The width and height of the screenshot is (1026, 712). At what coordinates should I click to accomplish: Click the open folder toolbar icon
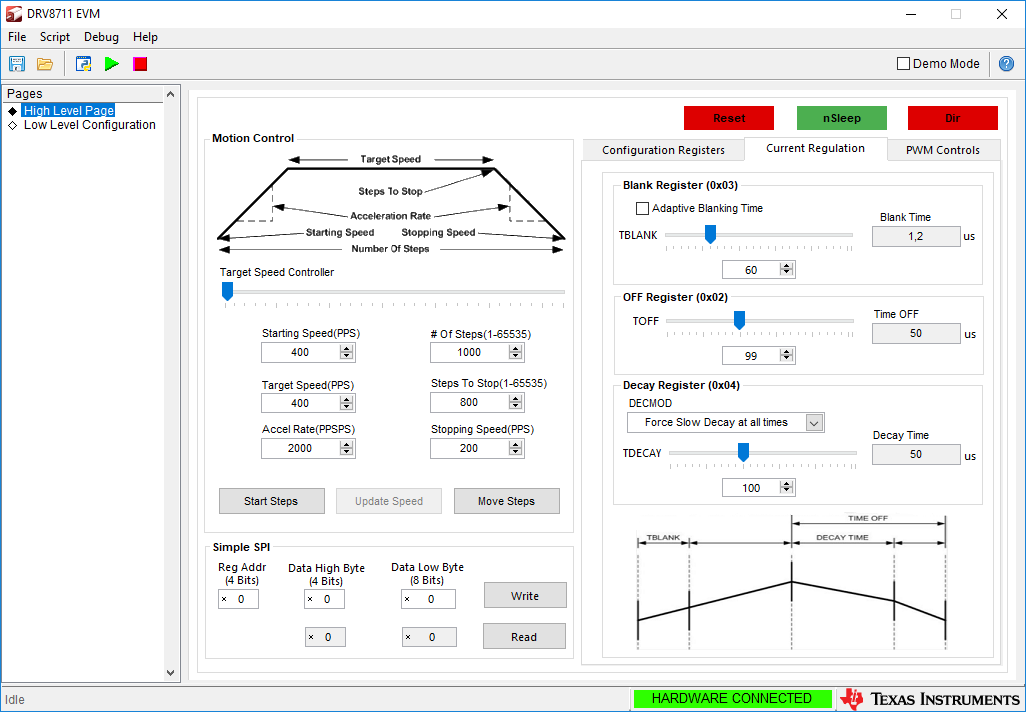pyautogui.click(x=44, y=63)
